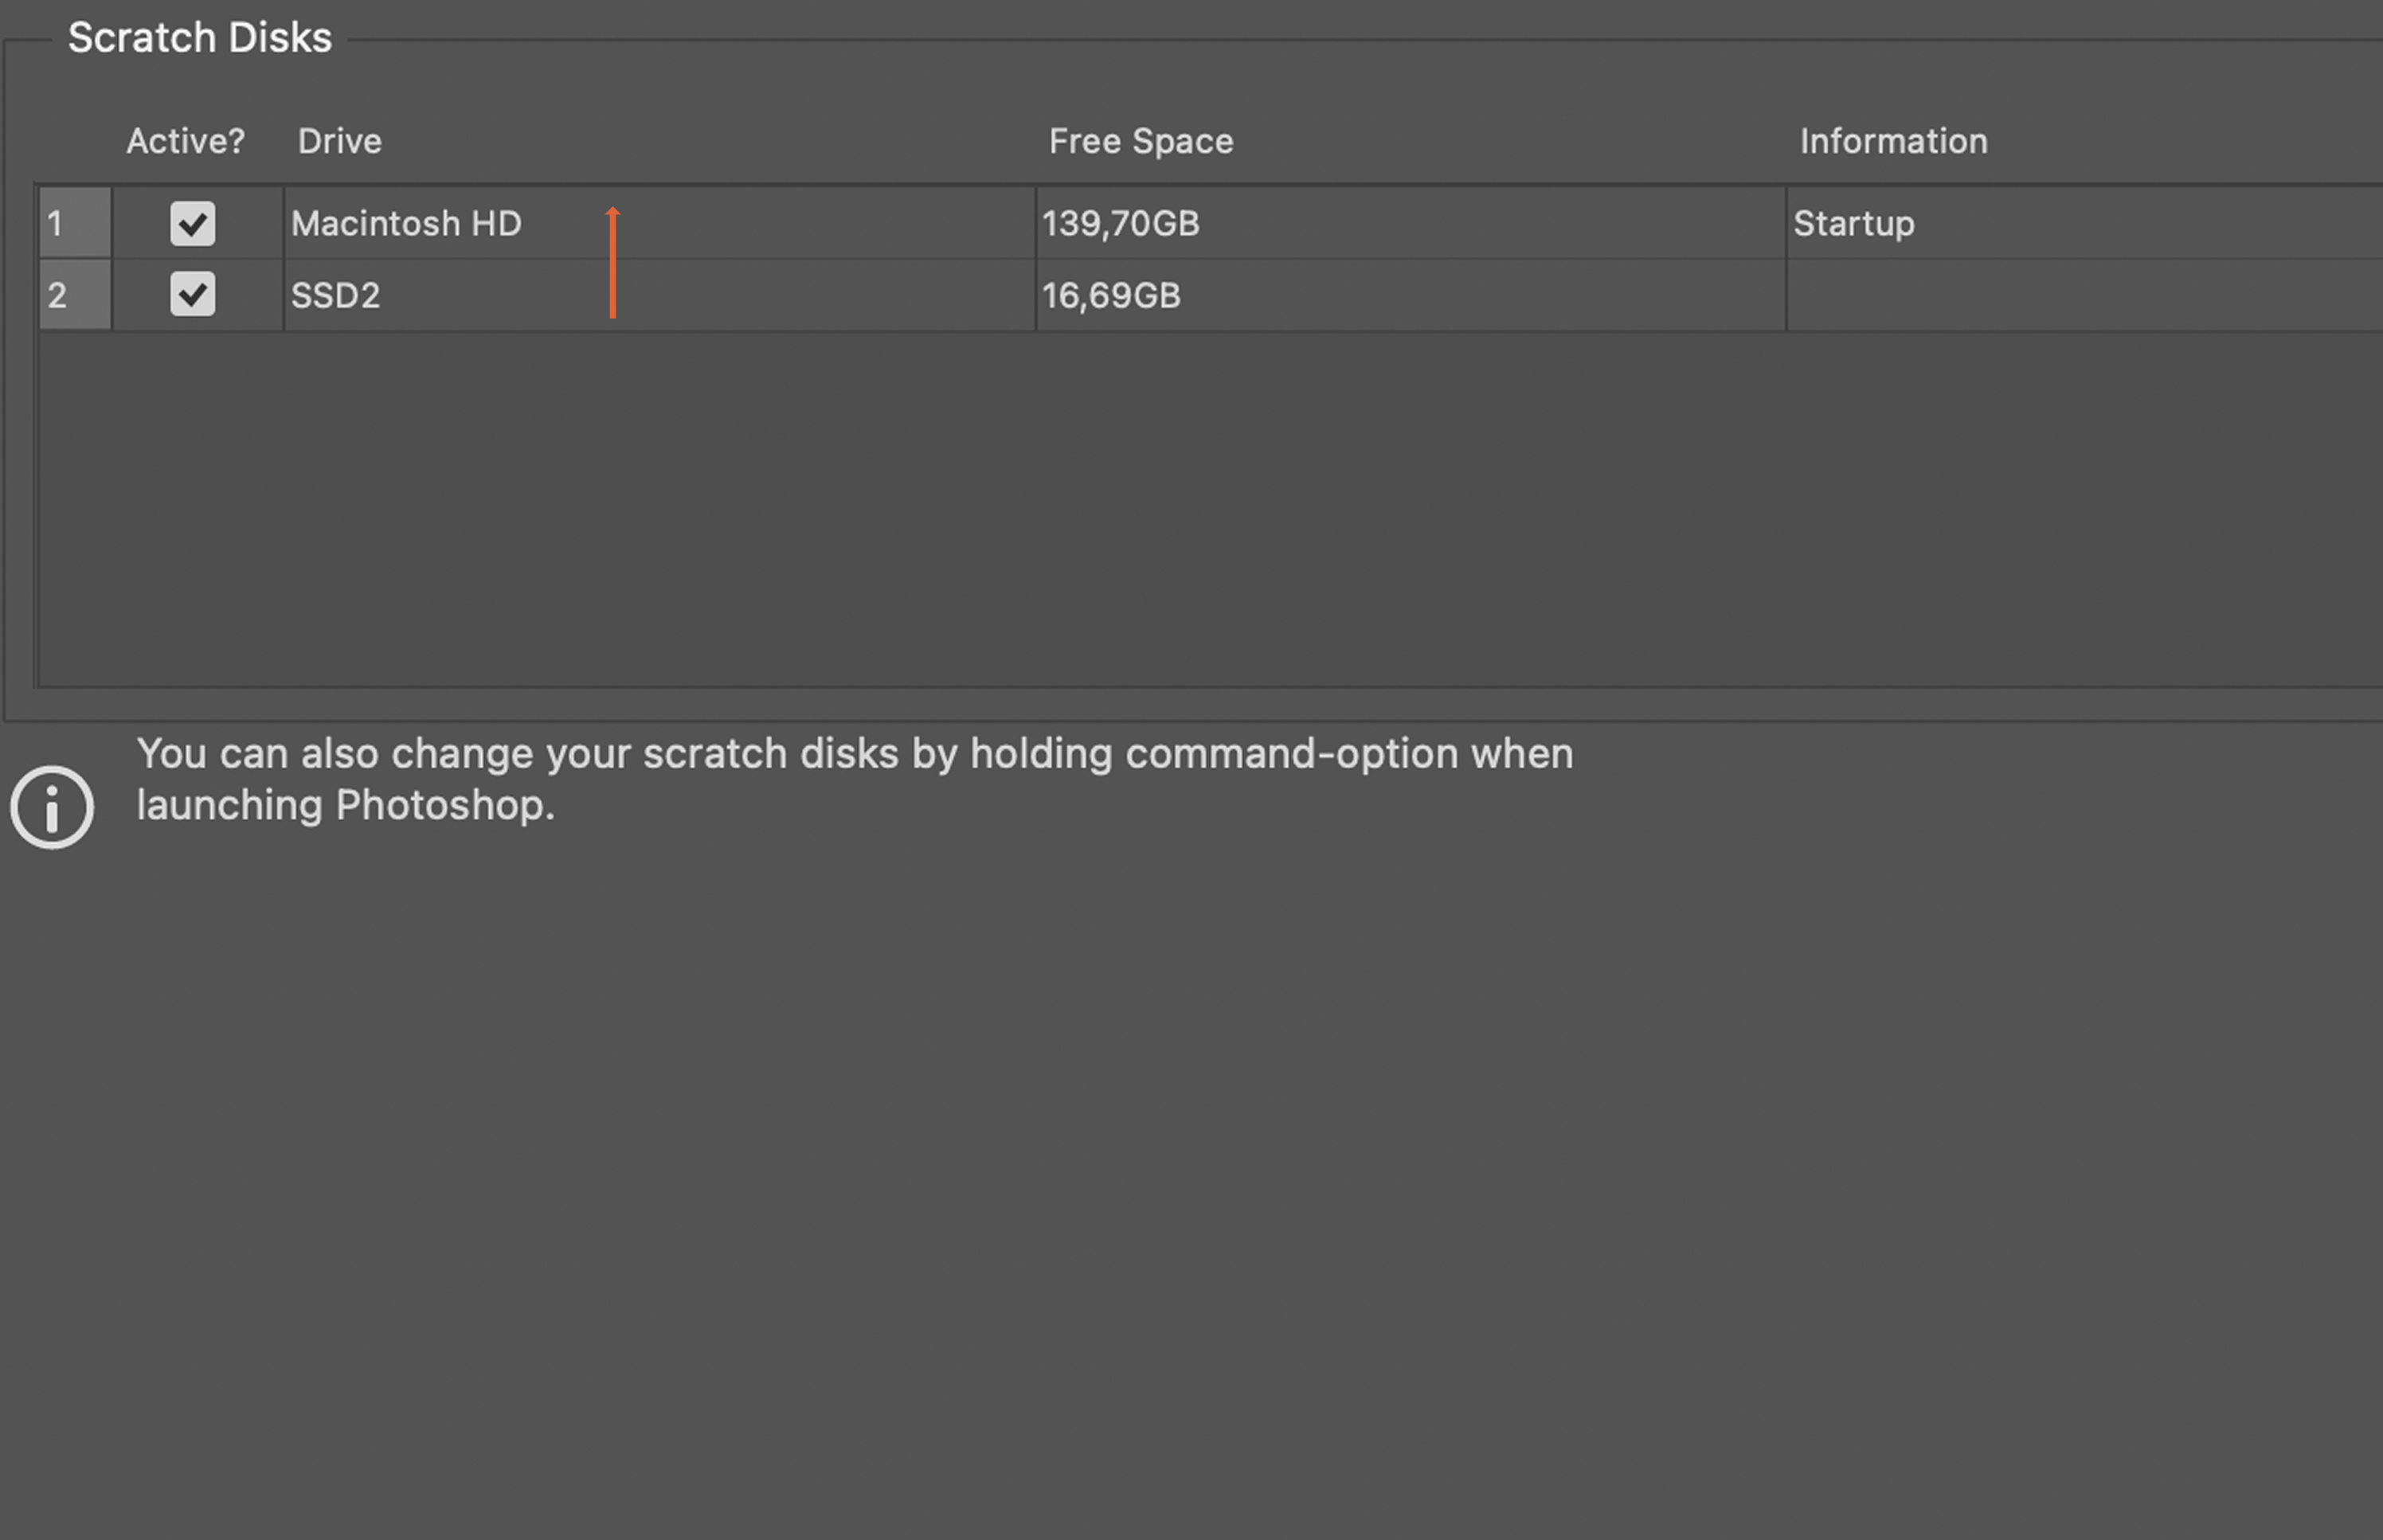Screen dimensions: 2383x1540
Task: Click the circled info icon
Action: tap(52, 807)
